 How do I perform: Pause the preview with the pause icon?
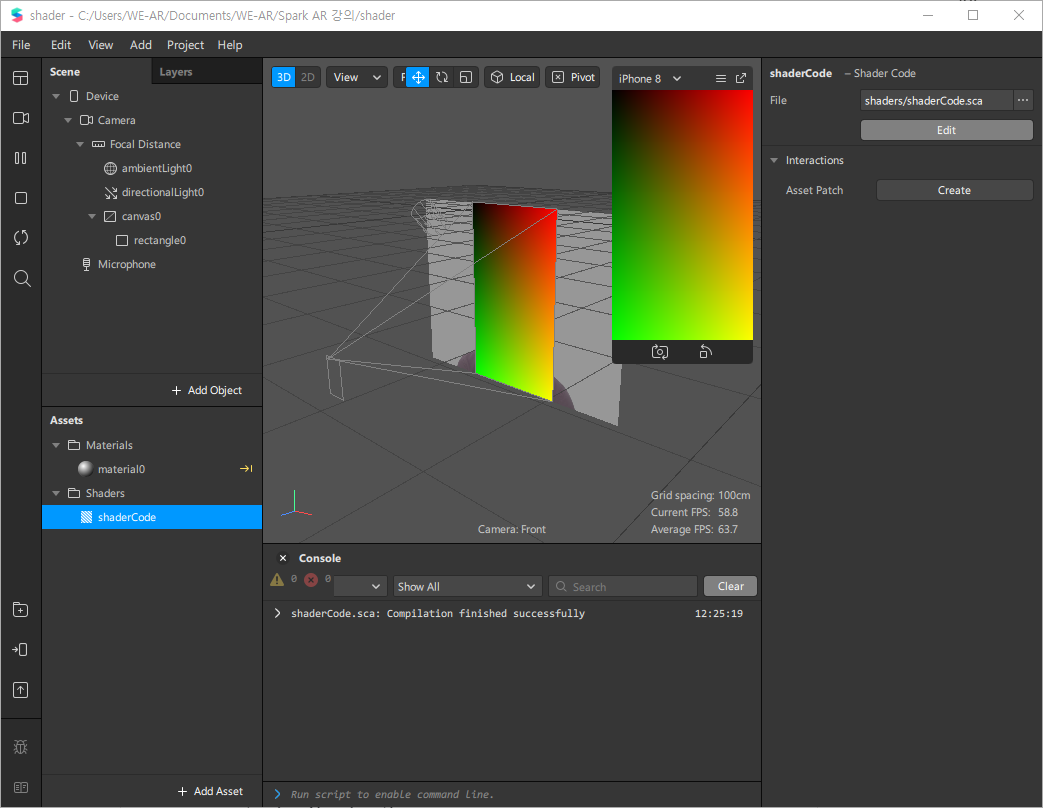pos(21,158)
